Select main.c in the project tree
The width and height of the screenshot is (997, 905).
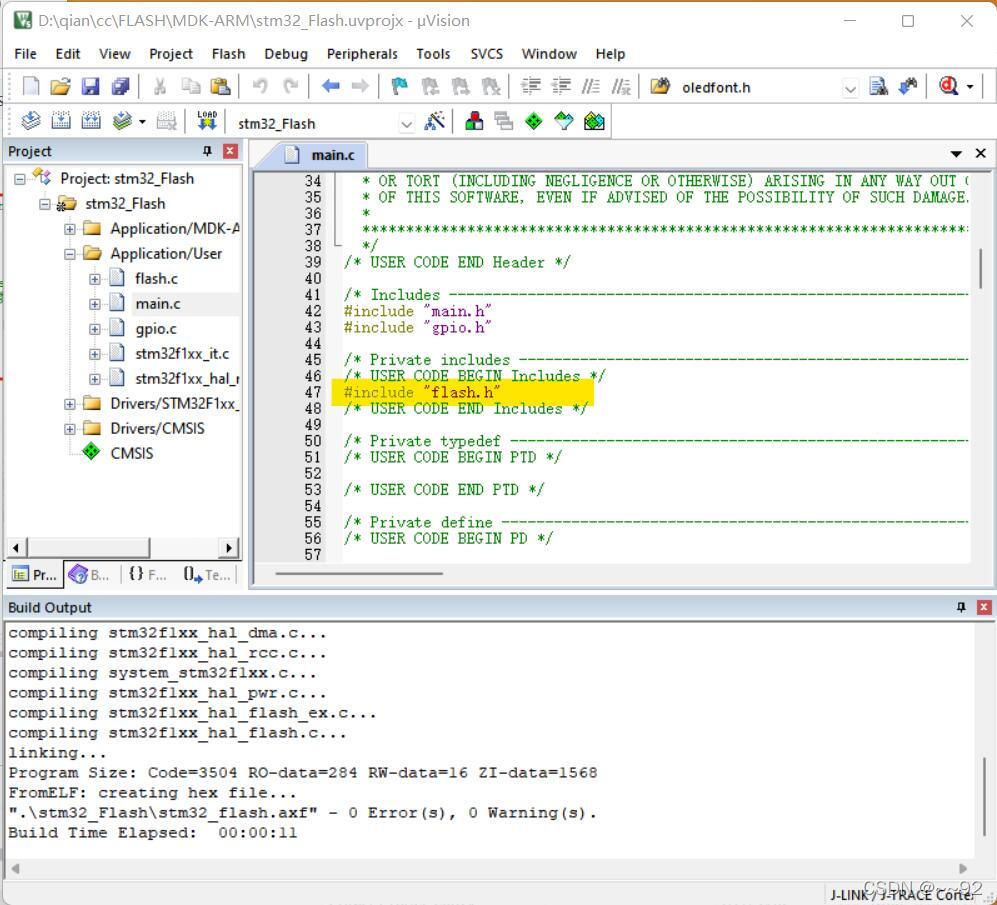point(158,304)
